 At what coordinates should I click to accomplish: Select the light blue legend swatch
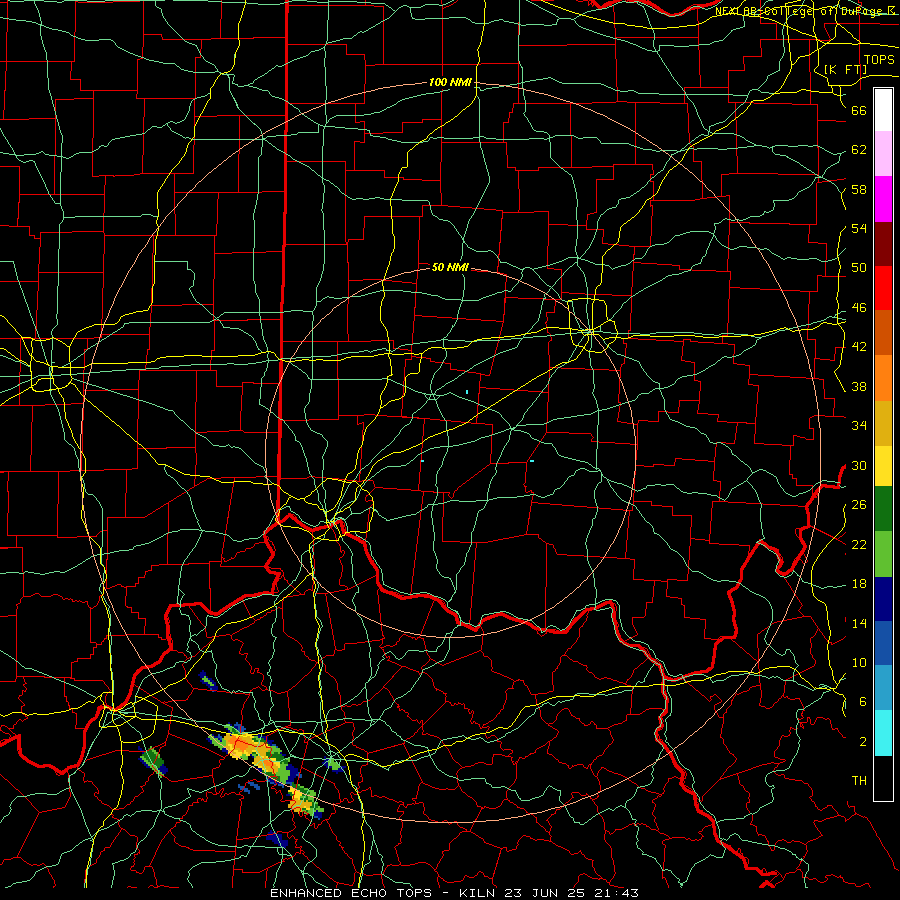click(x=883, y=688)
